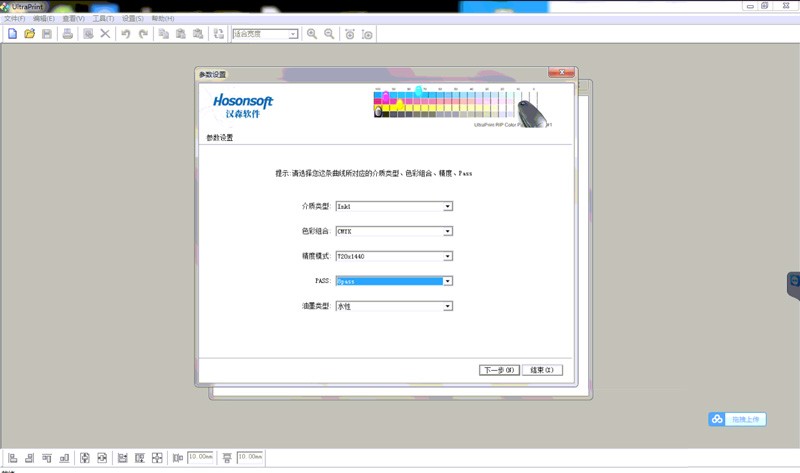Click the Save floppy disk icon

(47, 34)
